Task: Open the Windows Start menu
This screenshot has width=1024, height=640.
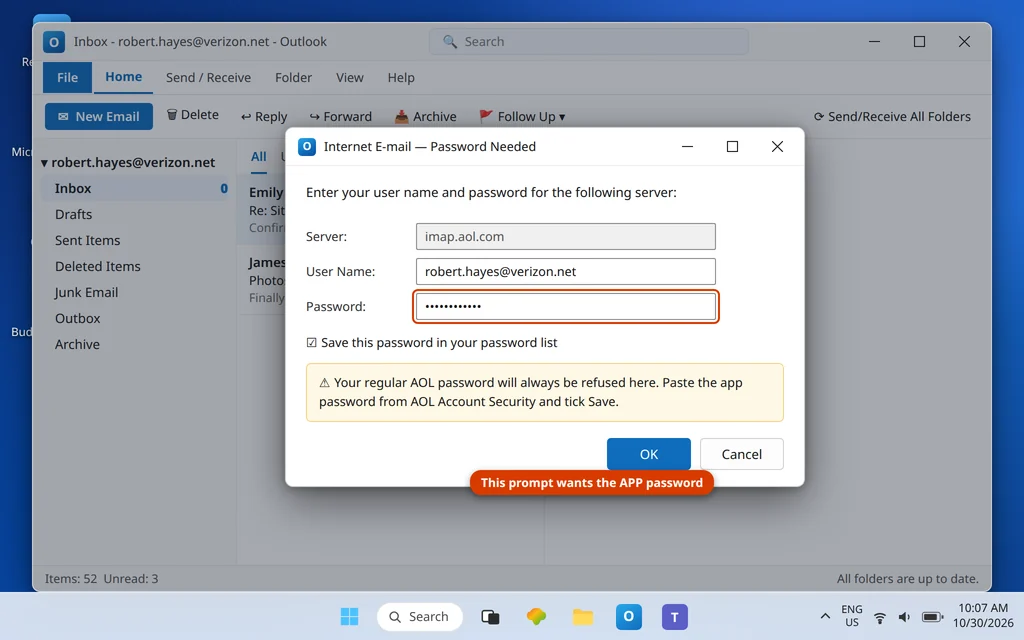Action: (x=349, y=616)
